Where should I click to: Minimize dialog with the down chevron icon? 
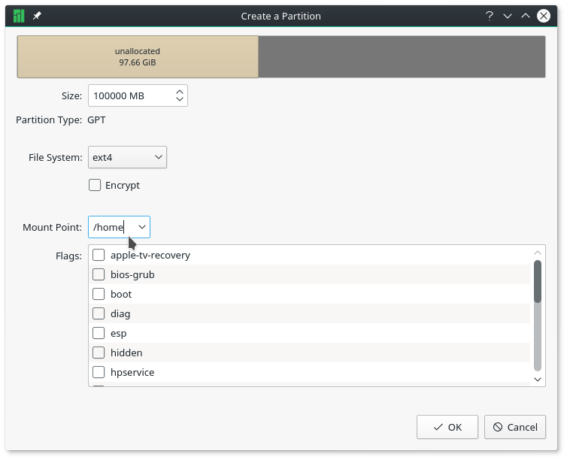[x=507, y=16]
